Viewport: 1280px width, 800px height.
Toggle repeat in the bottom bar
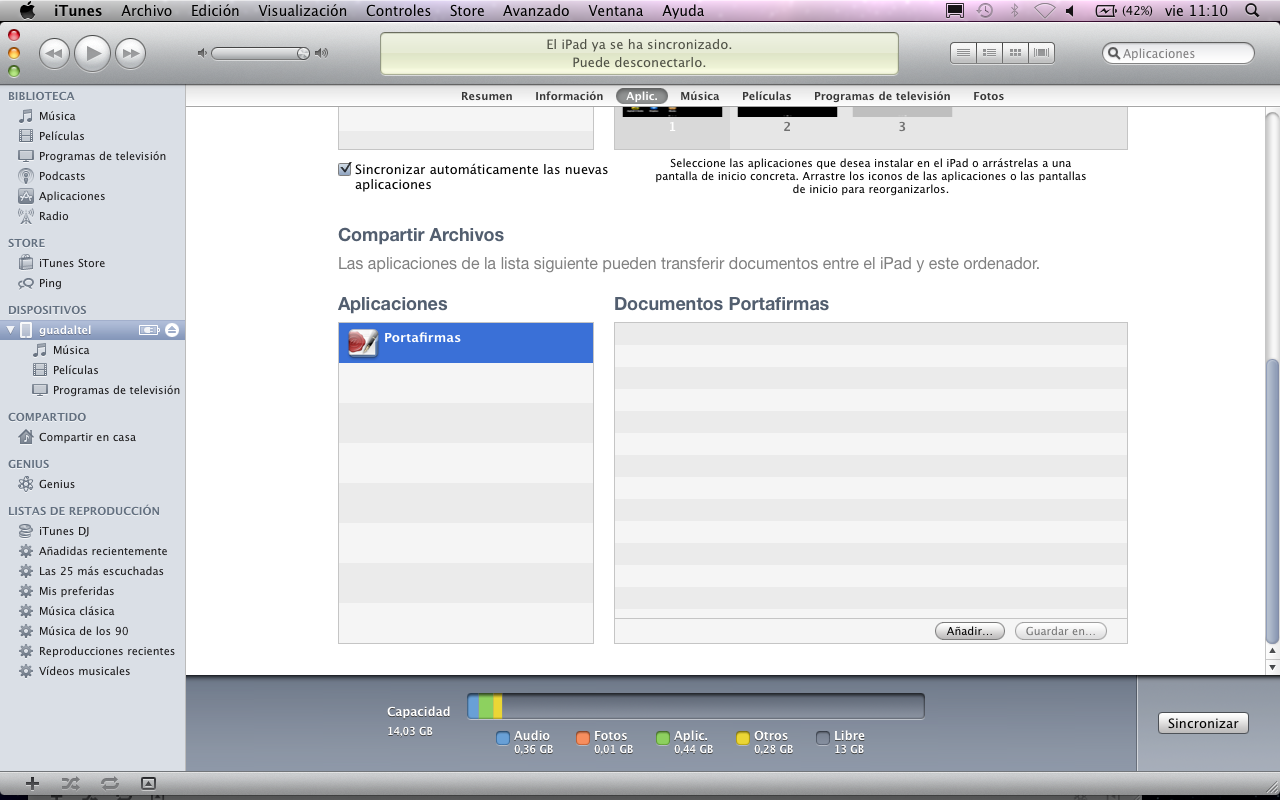tap(109, 783)
